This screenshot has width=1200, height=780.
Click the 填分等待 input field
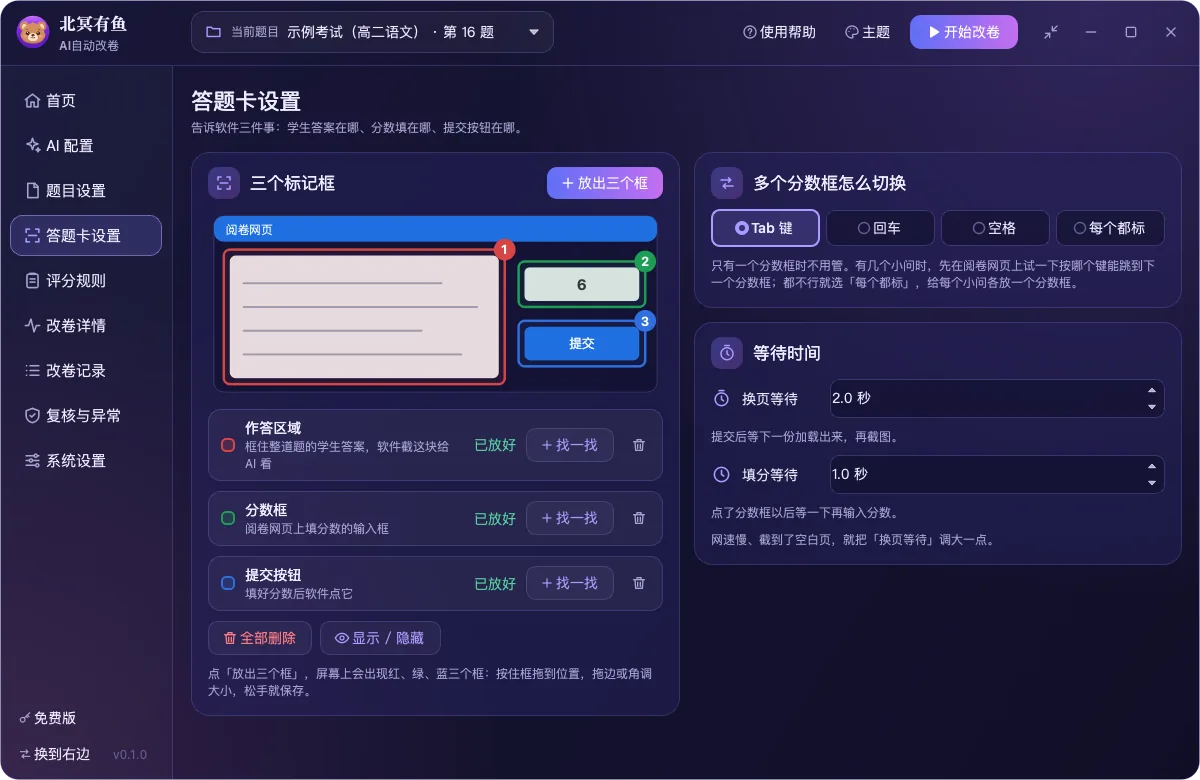997,474
